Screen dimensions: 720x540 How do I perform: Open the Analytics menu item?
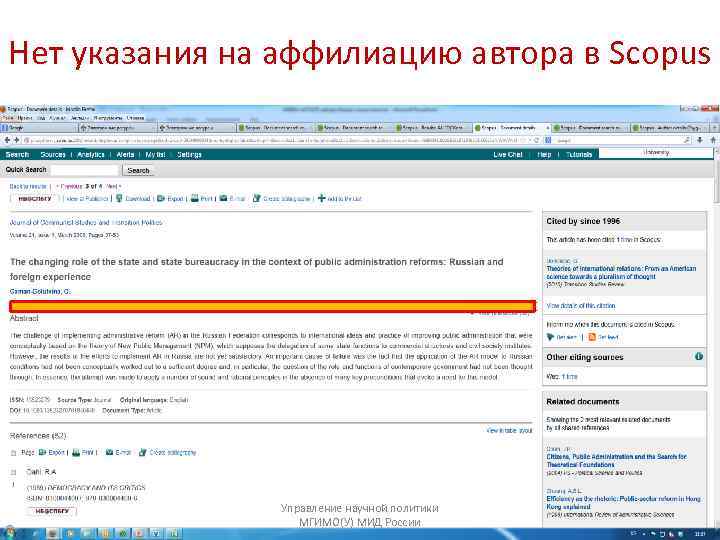click(91, 155)
